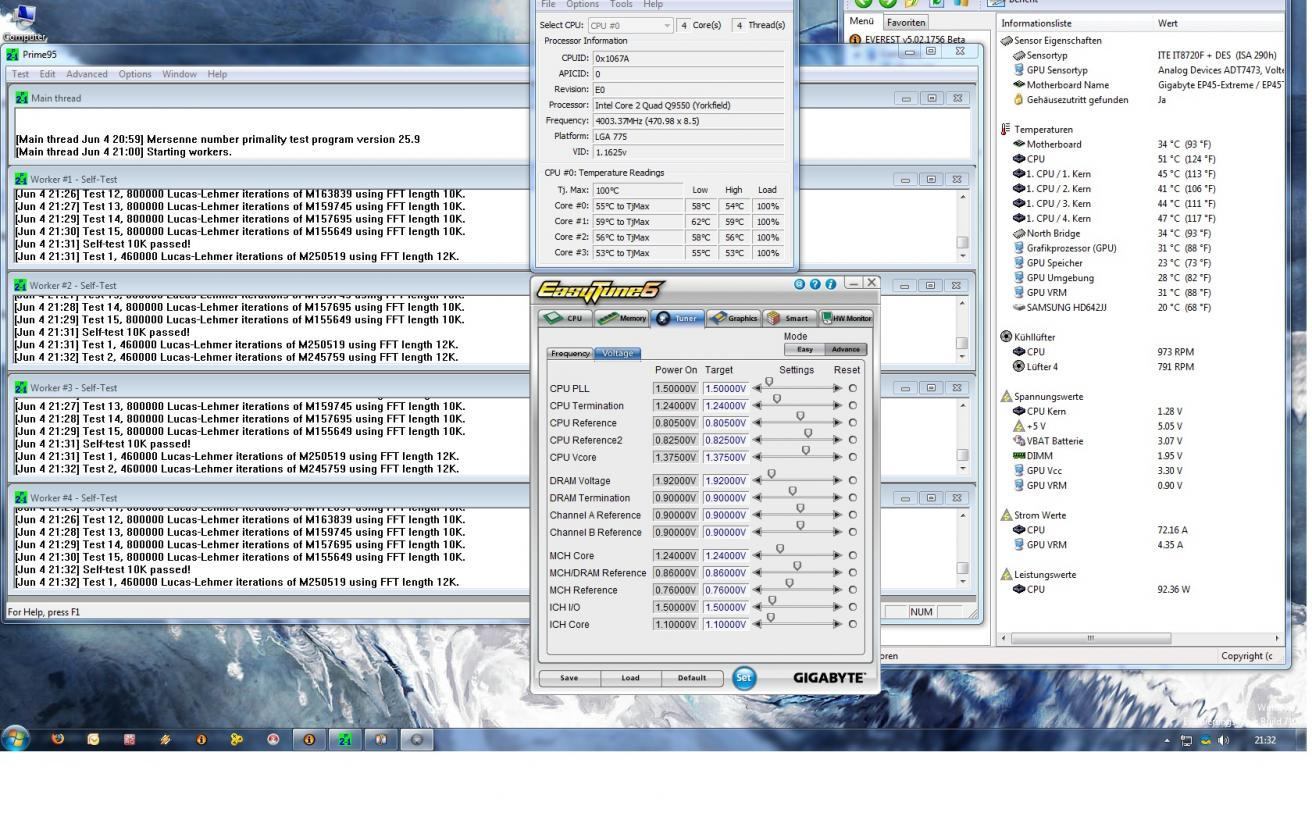
Task: Click Leistungswerte warning icon in Everest
Action: point(1007,575)
